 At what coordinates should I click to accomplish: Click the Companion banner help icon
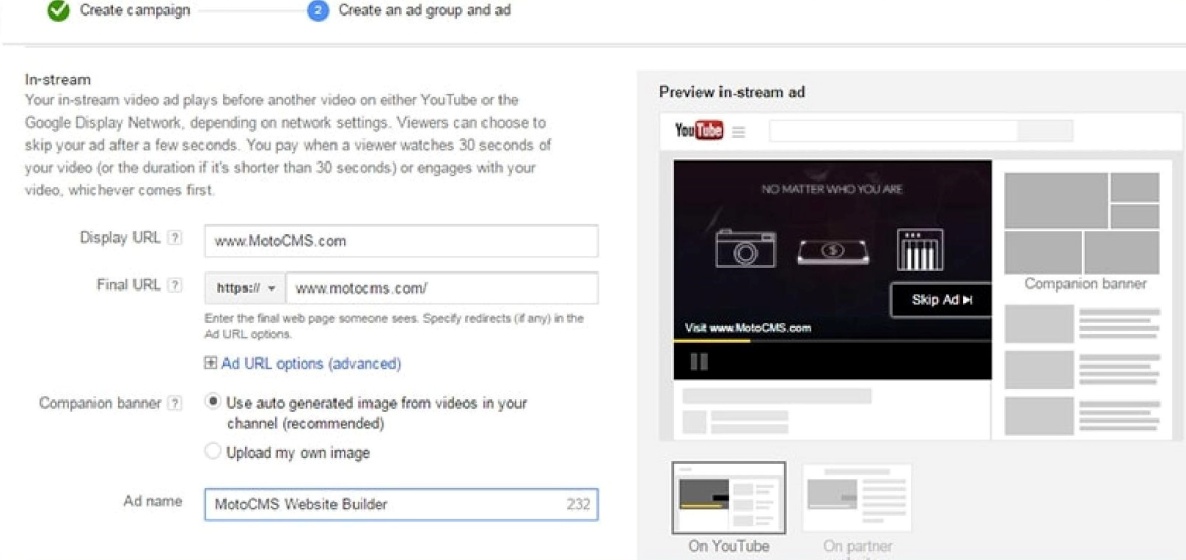click(x=175, y=404)
